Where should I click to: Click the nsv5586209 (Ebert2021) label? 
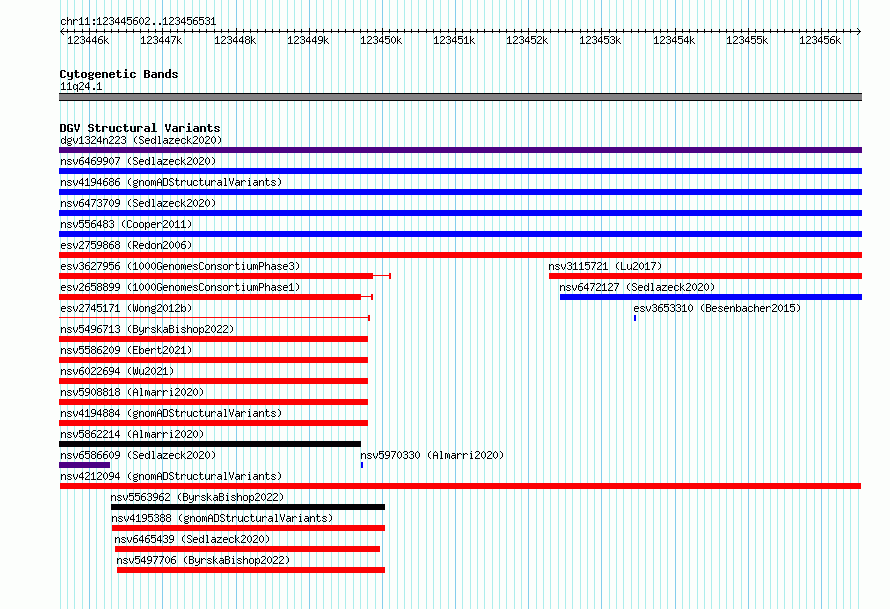pos(126,350)
